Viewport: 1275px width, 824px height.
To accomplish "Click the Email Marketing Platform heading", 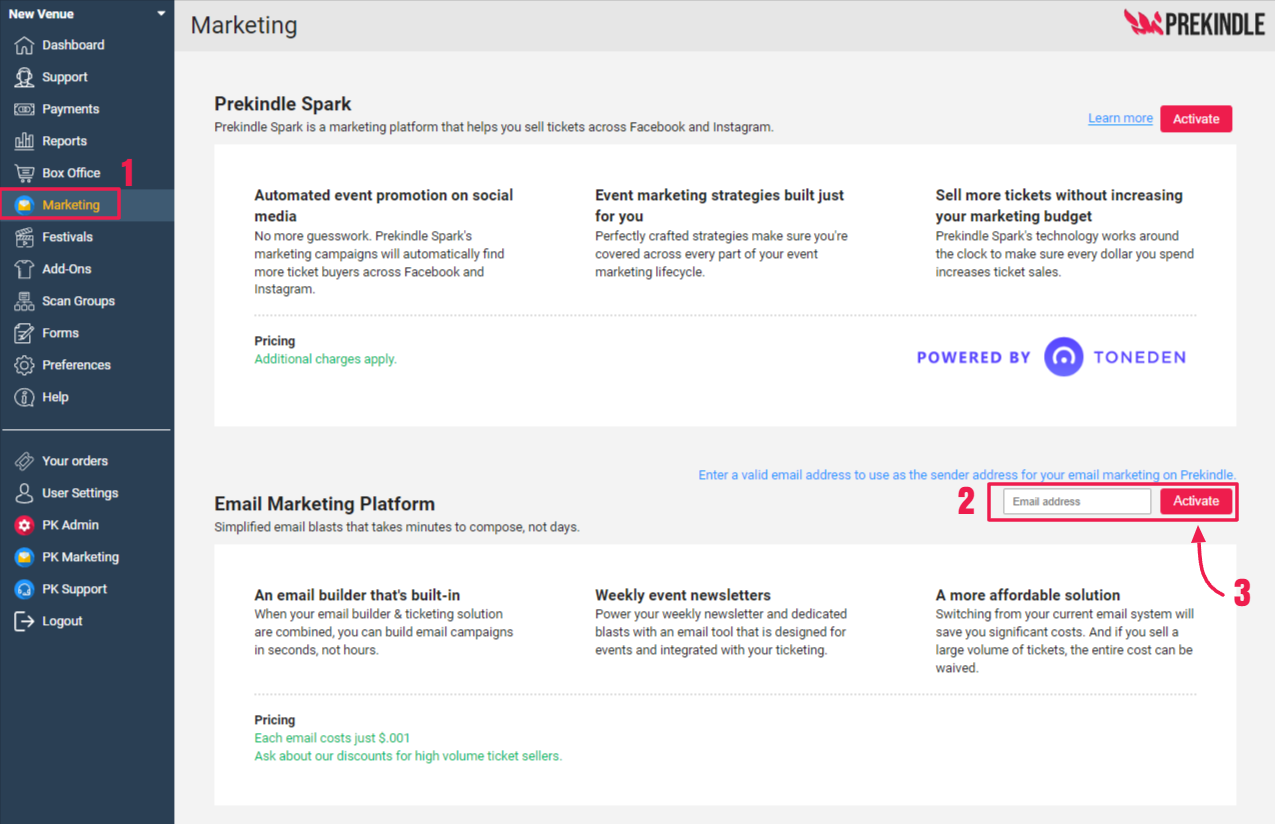I will (x=324, y=504).
